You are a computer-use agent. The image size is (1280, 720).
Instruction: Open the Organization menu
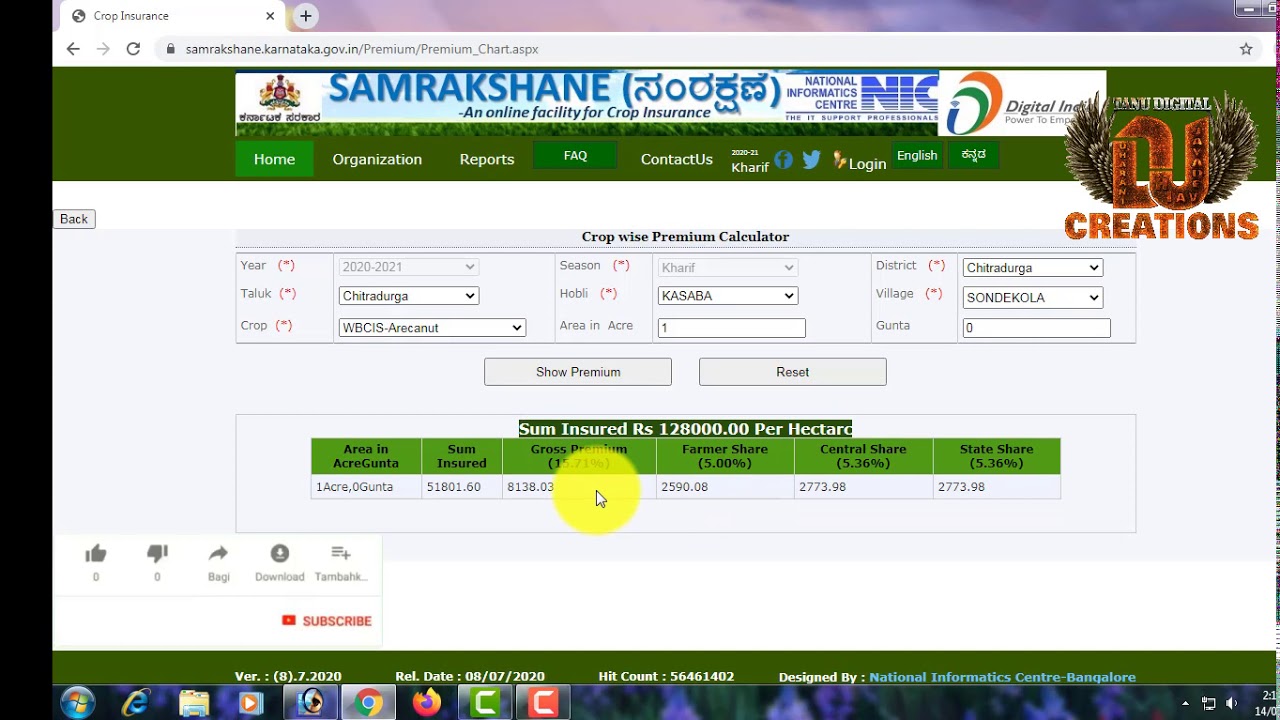pyautogui.click(x=377, y=159)
